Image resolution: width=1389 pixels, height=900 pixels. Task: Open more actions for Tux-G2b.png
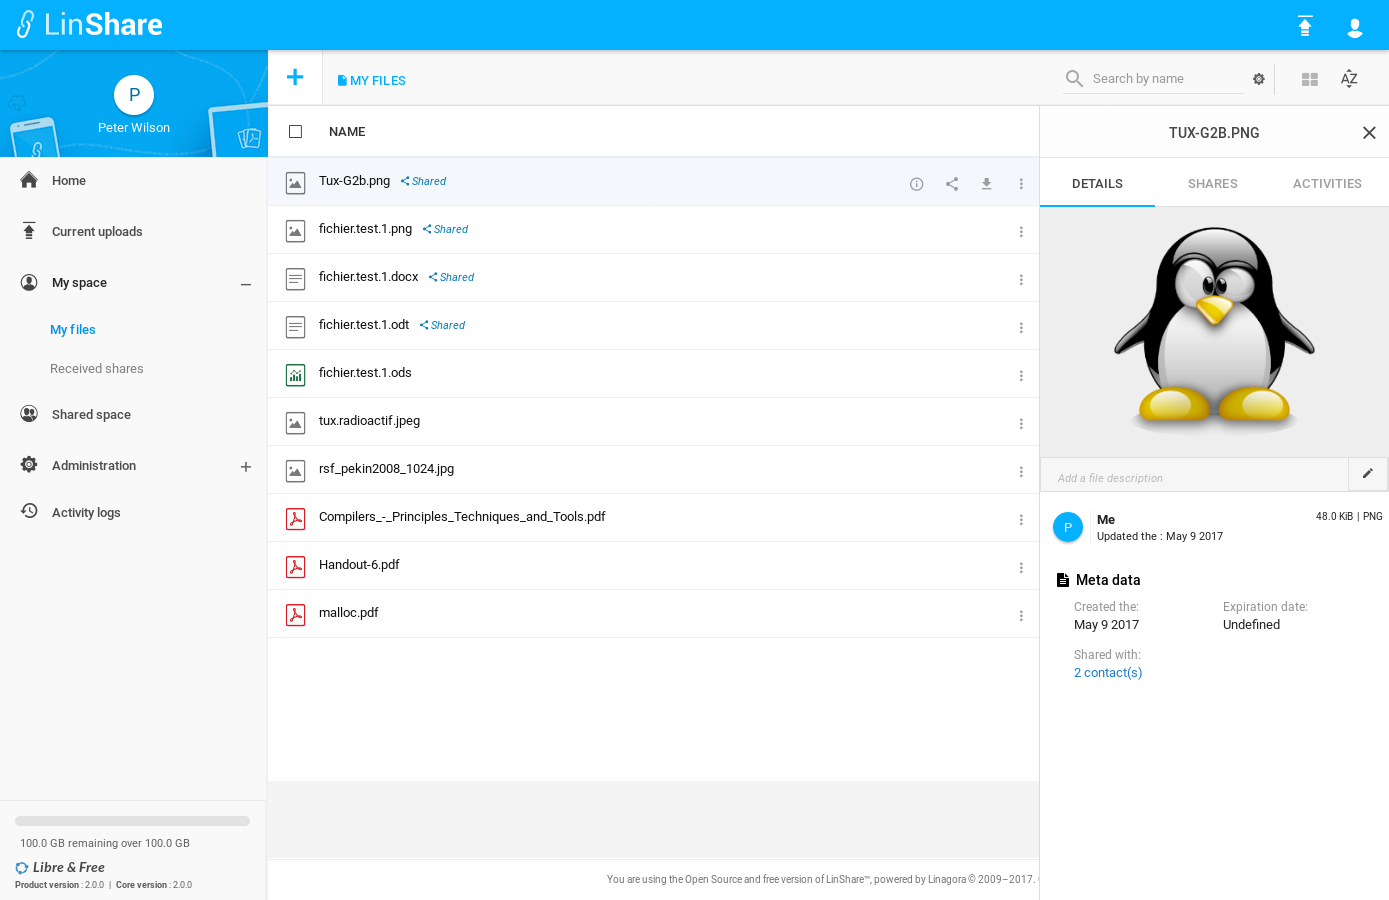point(1021,184)
